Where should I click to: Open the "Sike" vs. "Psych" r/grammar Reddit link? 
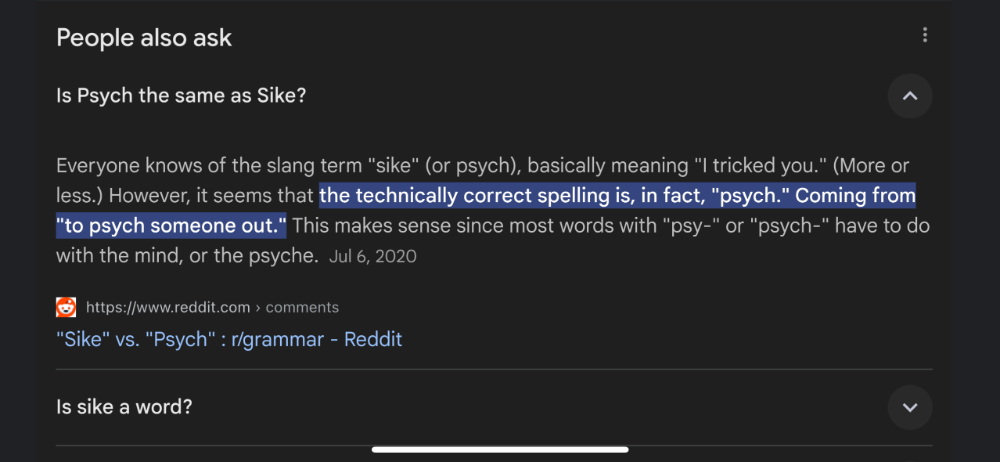pyautogui.click(x=229, y=339)
